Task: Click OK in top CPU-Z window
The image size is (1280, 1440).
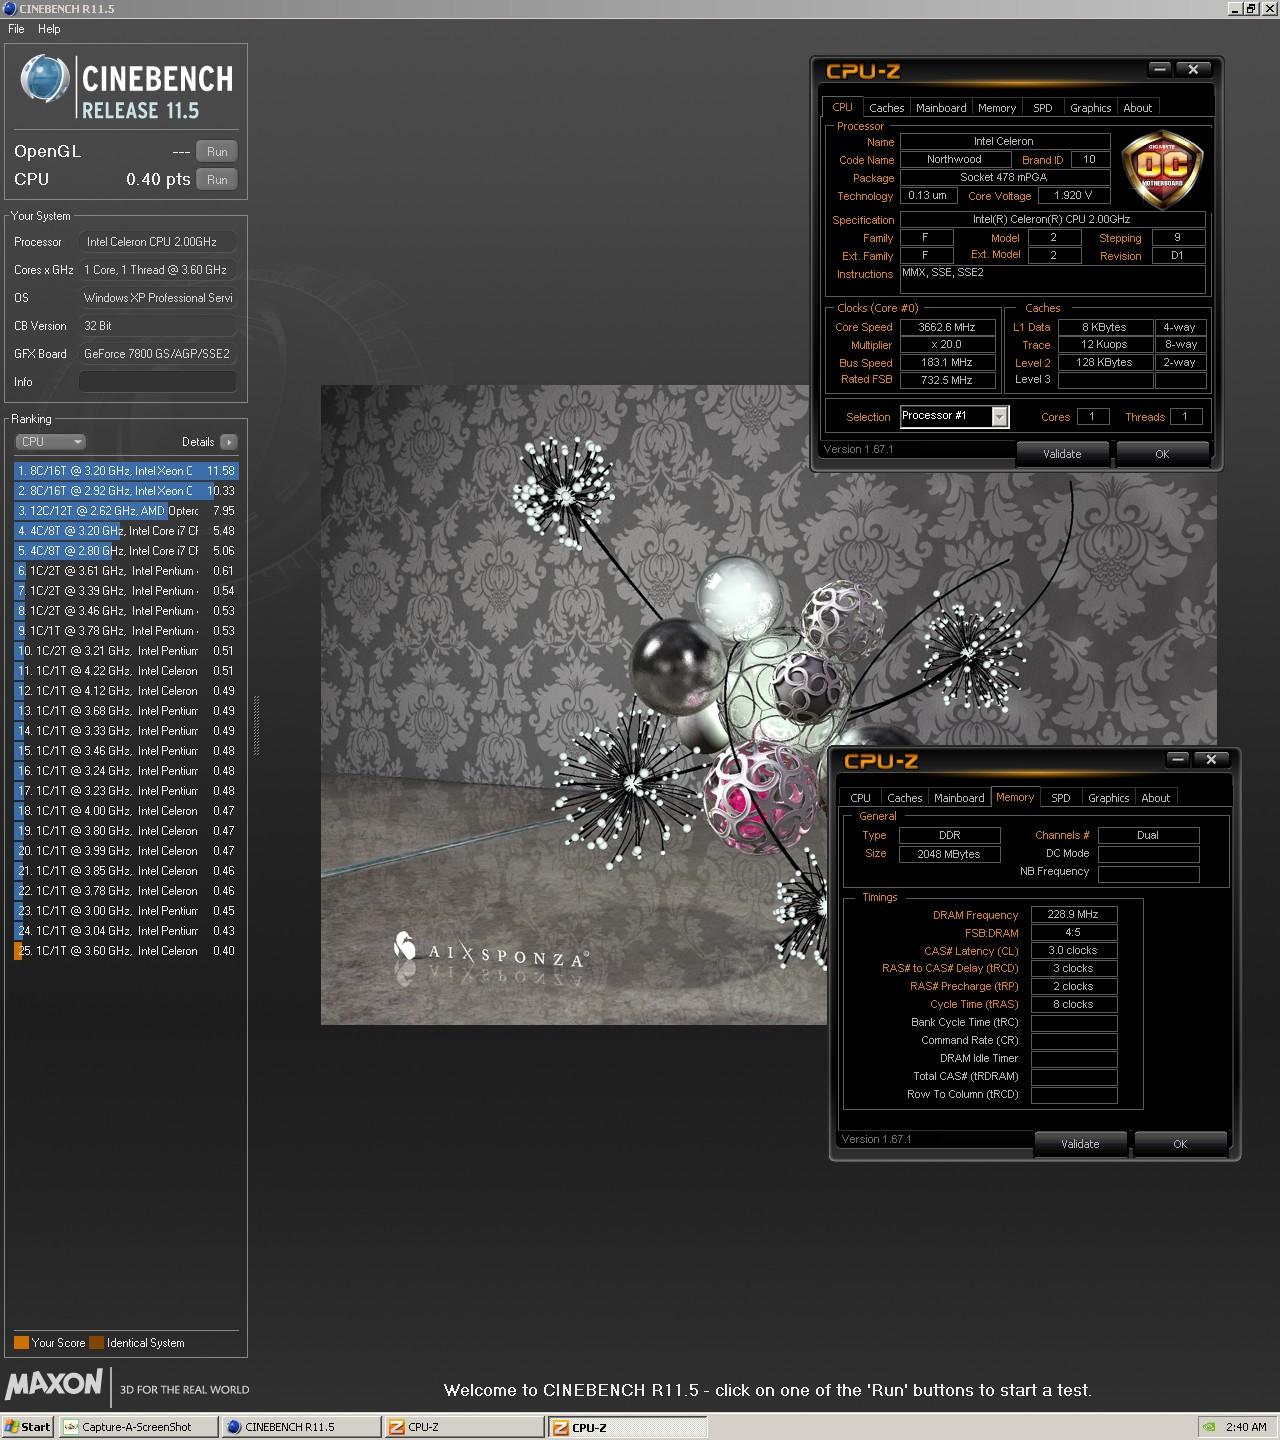Action: pos(1162,454)
